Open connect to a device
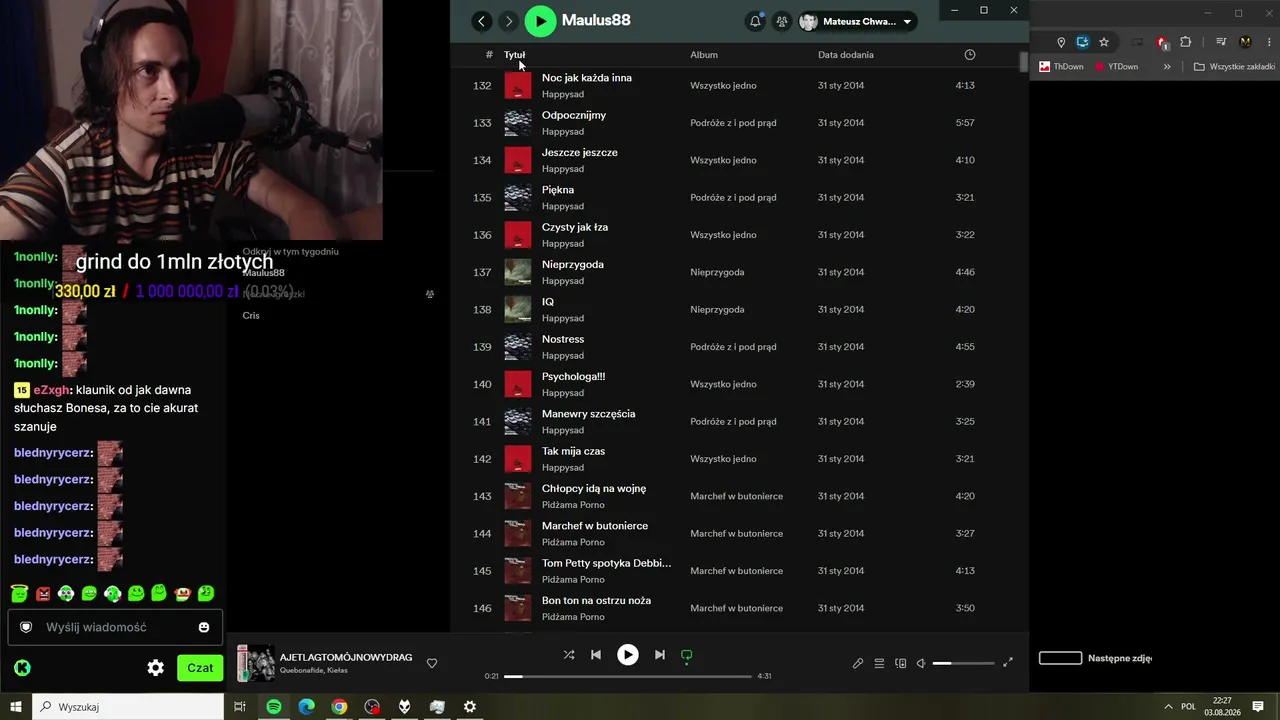Viewport: 1280px width, 720px height. pos(900,663)
